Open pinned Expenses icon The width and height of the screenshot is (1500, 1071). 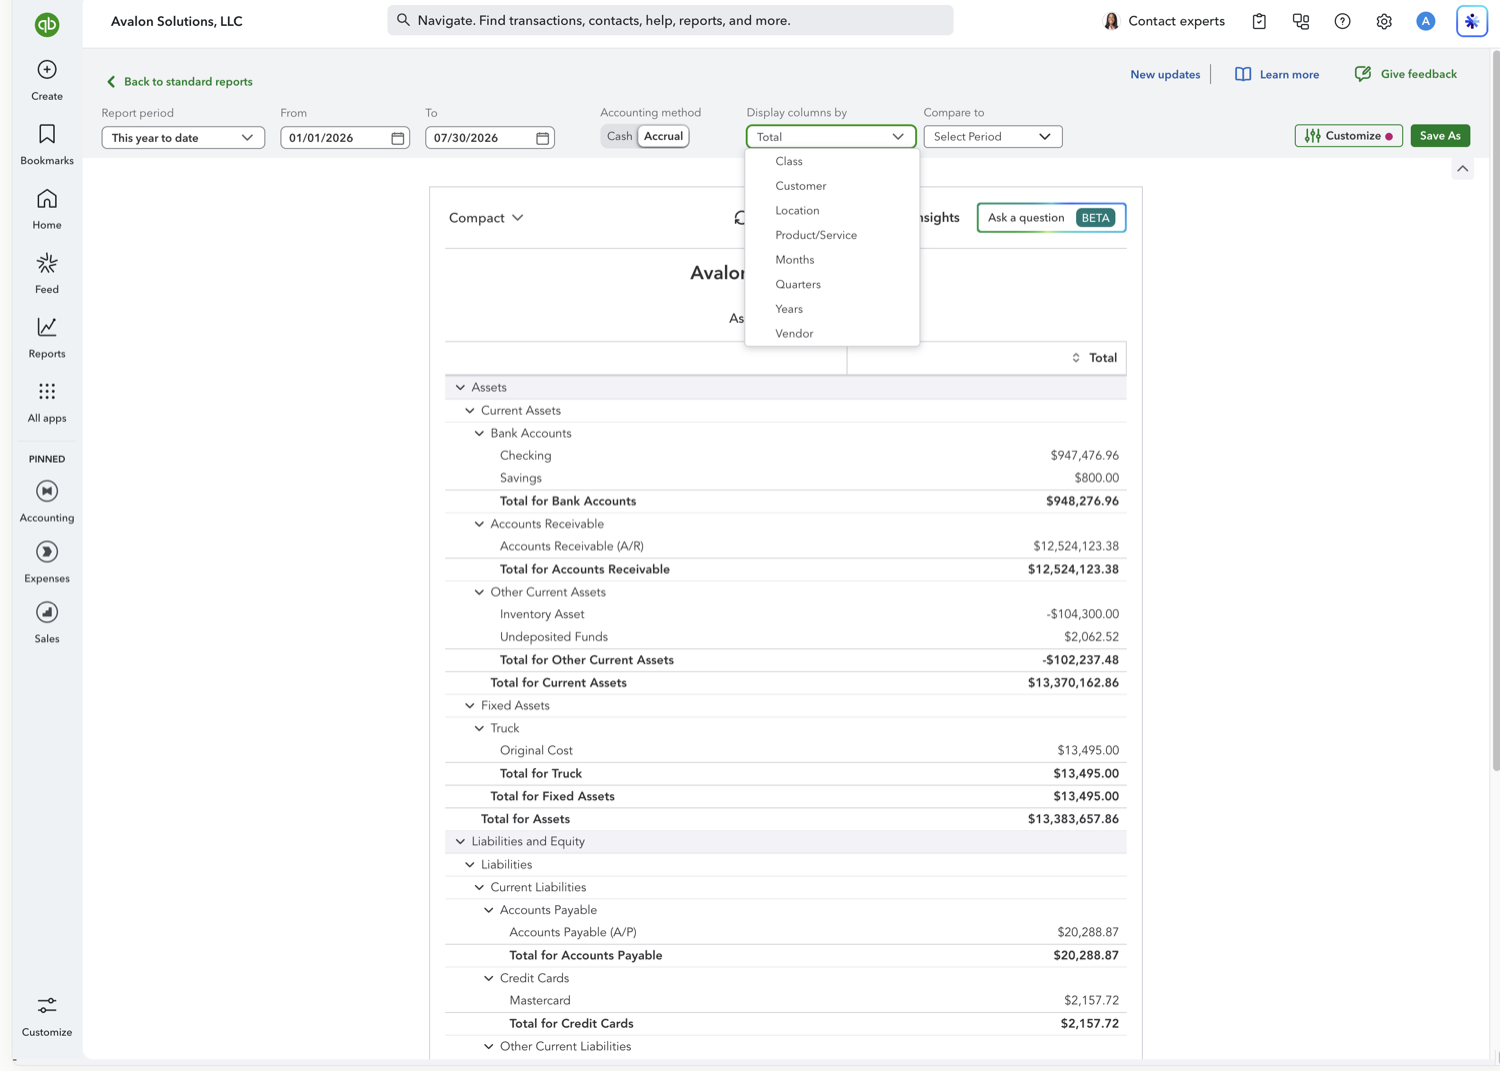coord(47,552)
